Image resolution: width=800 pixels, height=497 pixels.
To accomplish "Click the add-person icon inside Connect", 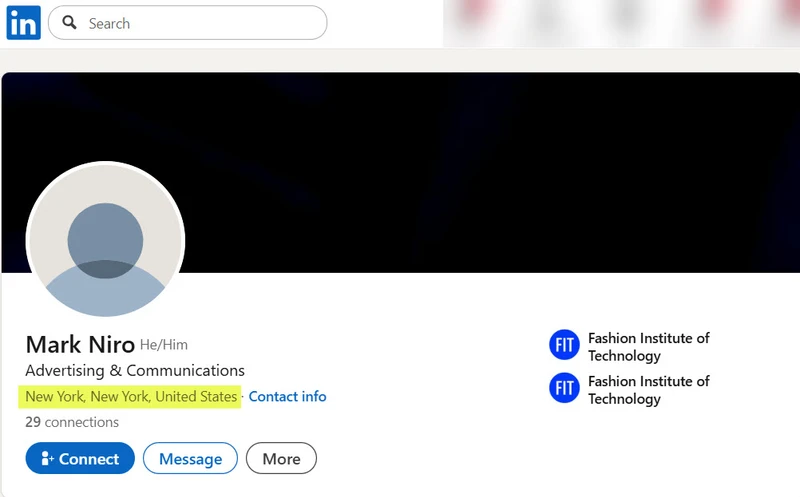I will (47, 459).
